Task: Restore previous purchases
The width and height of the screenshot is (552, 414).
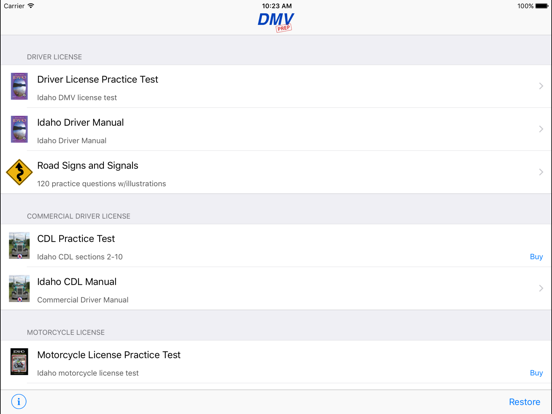Action: 525,402
